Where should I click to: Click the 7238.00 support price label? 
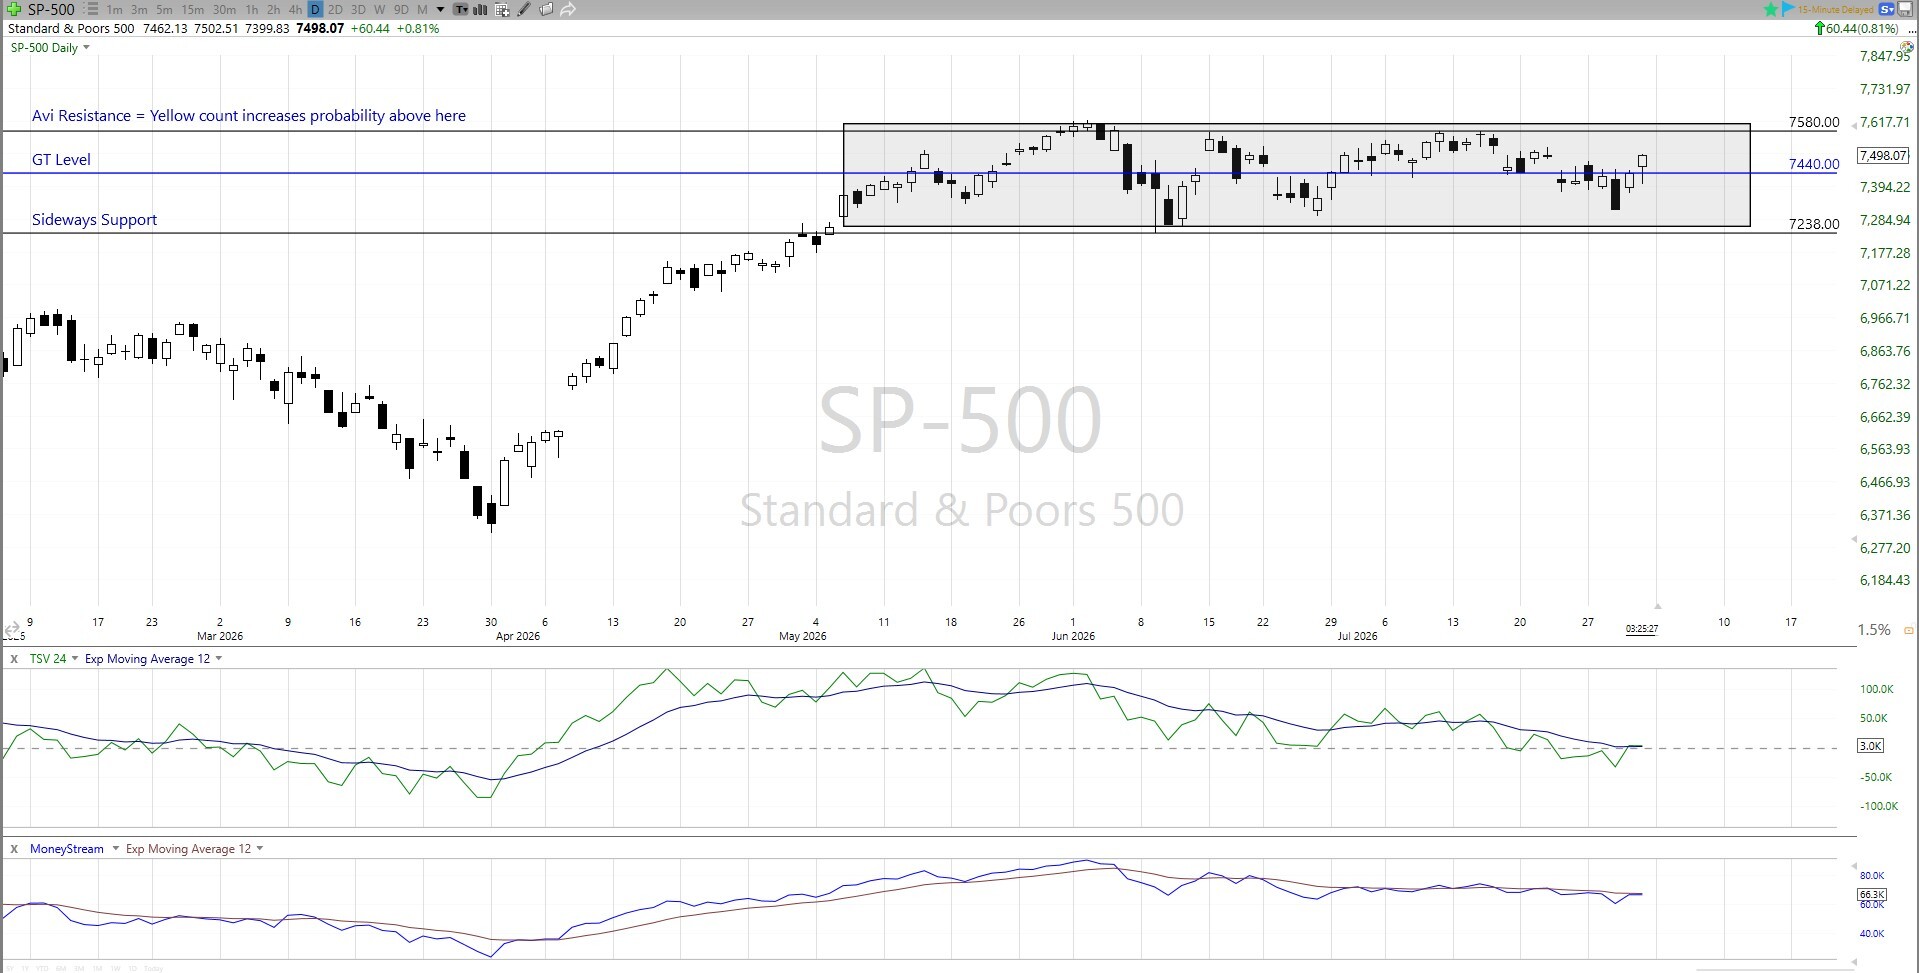coord(1814,224)
